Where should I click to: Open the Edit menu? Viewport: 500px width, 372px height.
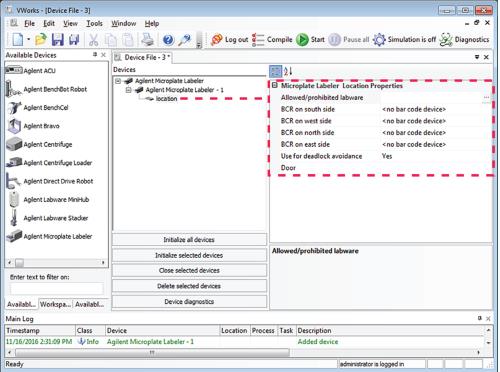click(x=49, y=24)
